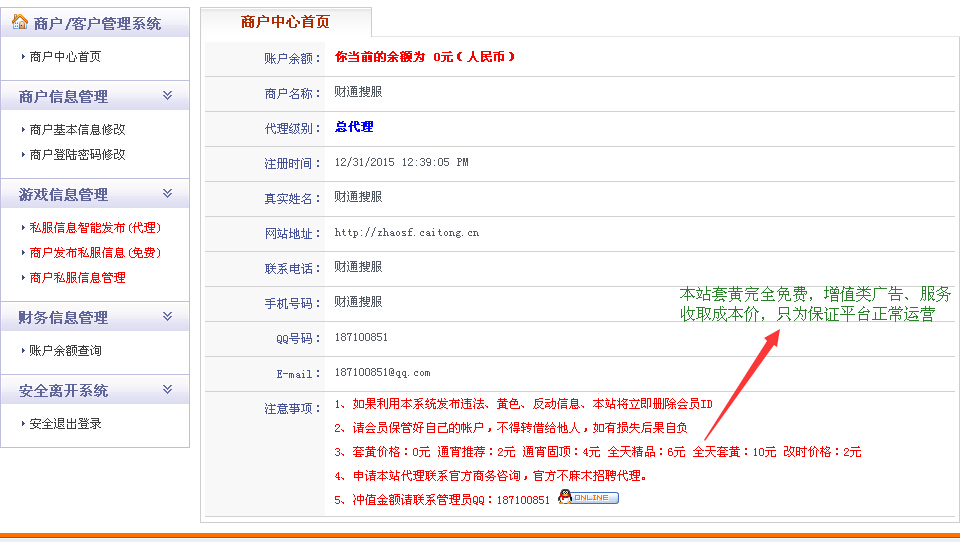
Task: Click notice 3 listing 套黄价格
Action: click(x=598, y=452)
